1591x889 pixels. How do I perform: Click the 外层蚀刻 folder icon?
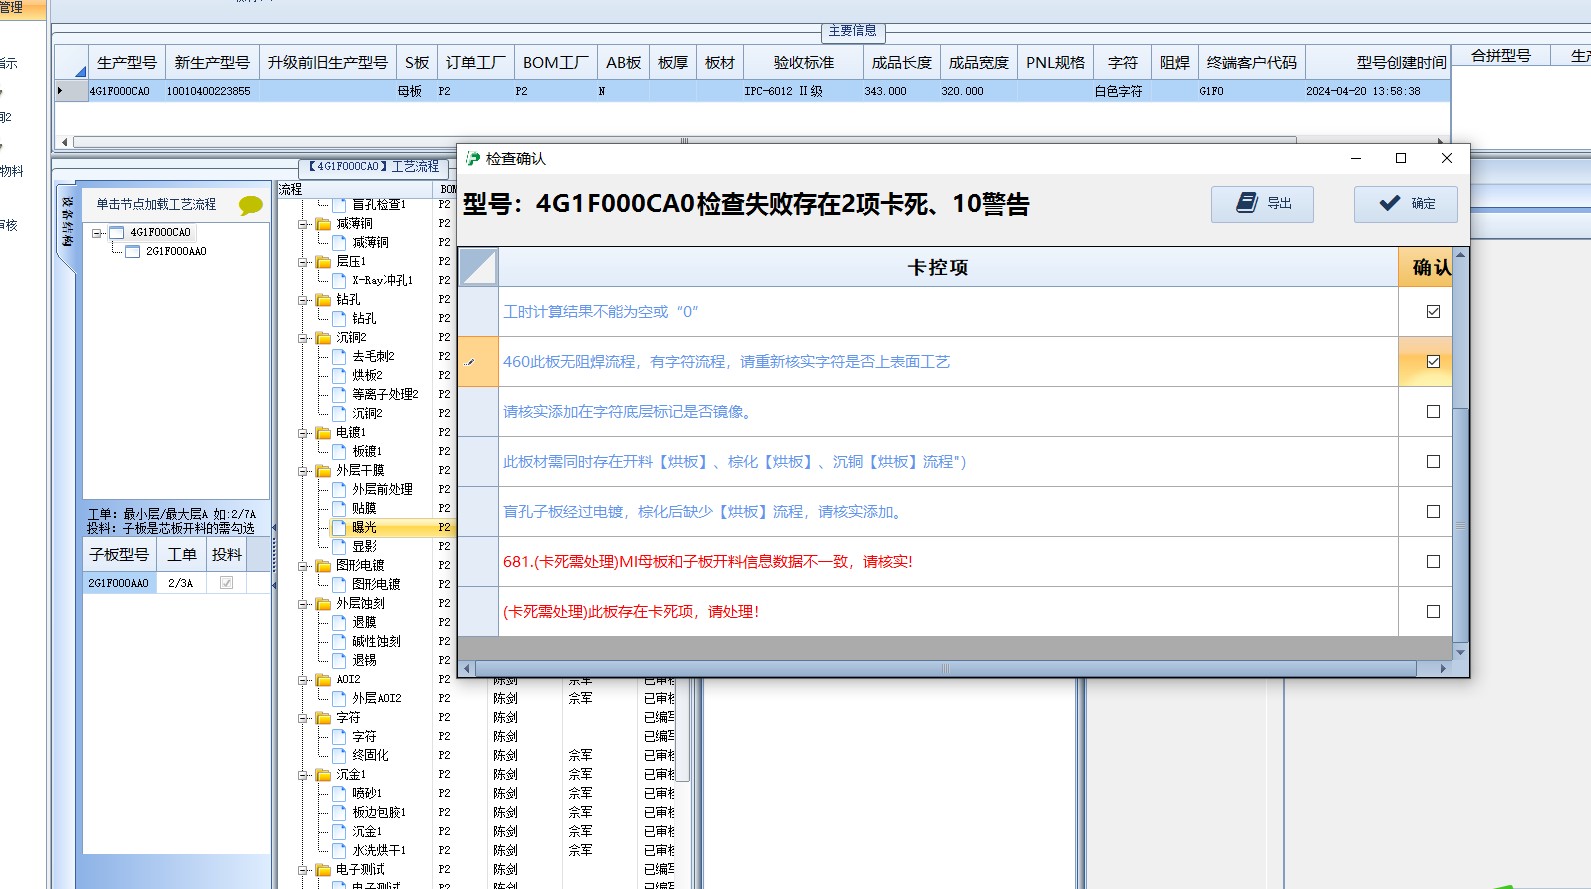324,604
